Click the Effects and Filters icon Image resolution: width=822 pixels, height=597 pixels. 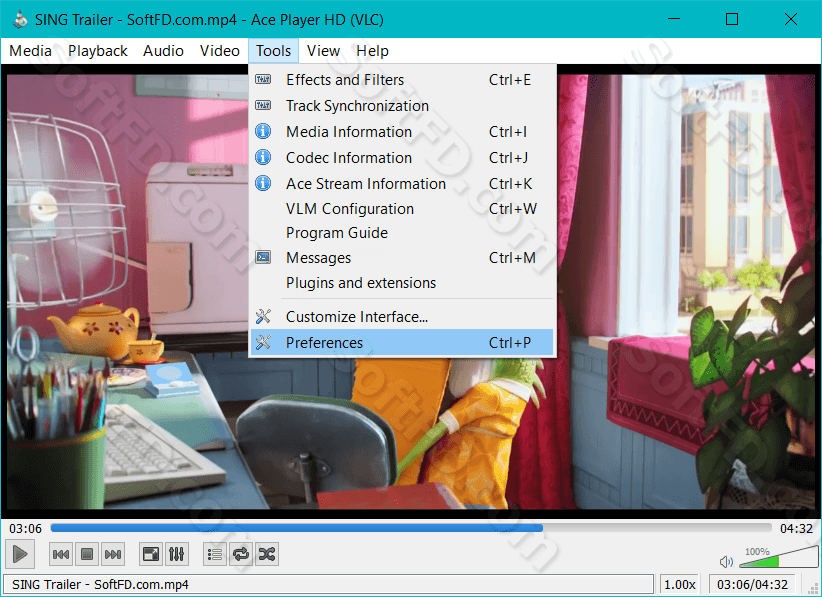point(263,80)
